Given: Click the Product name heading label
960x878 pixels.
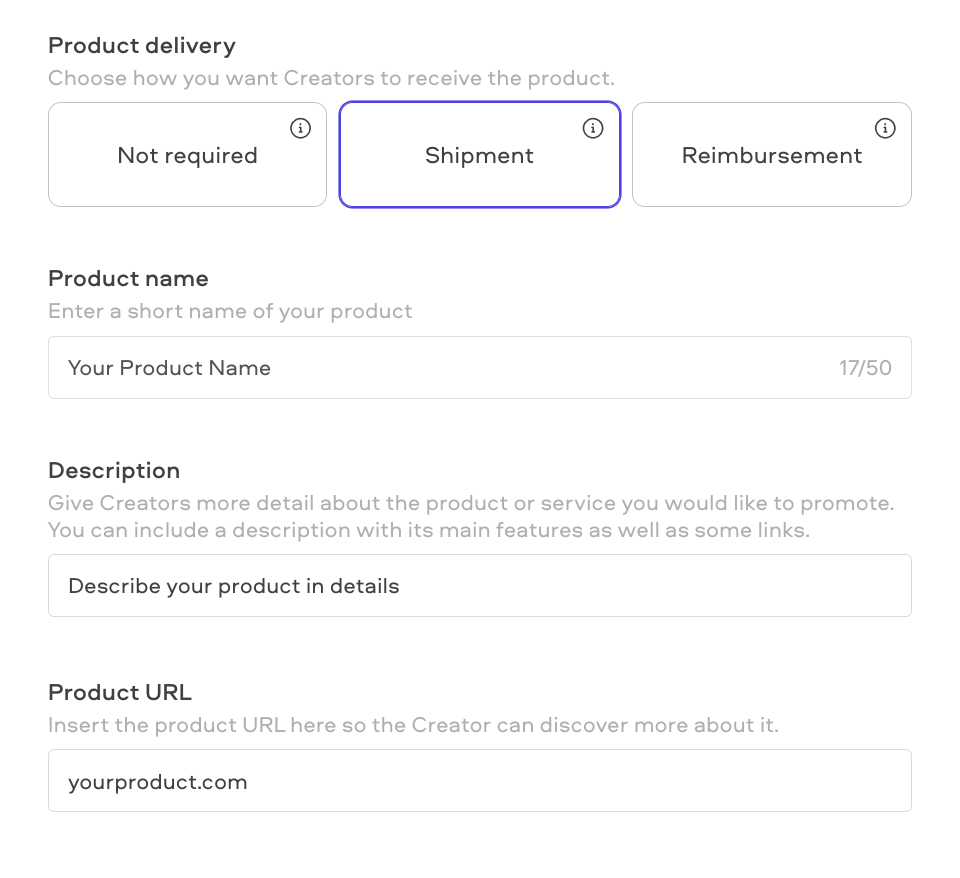Looking at the screenshot, I should coord(129,279).
